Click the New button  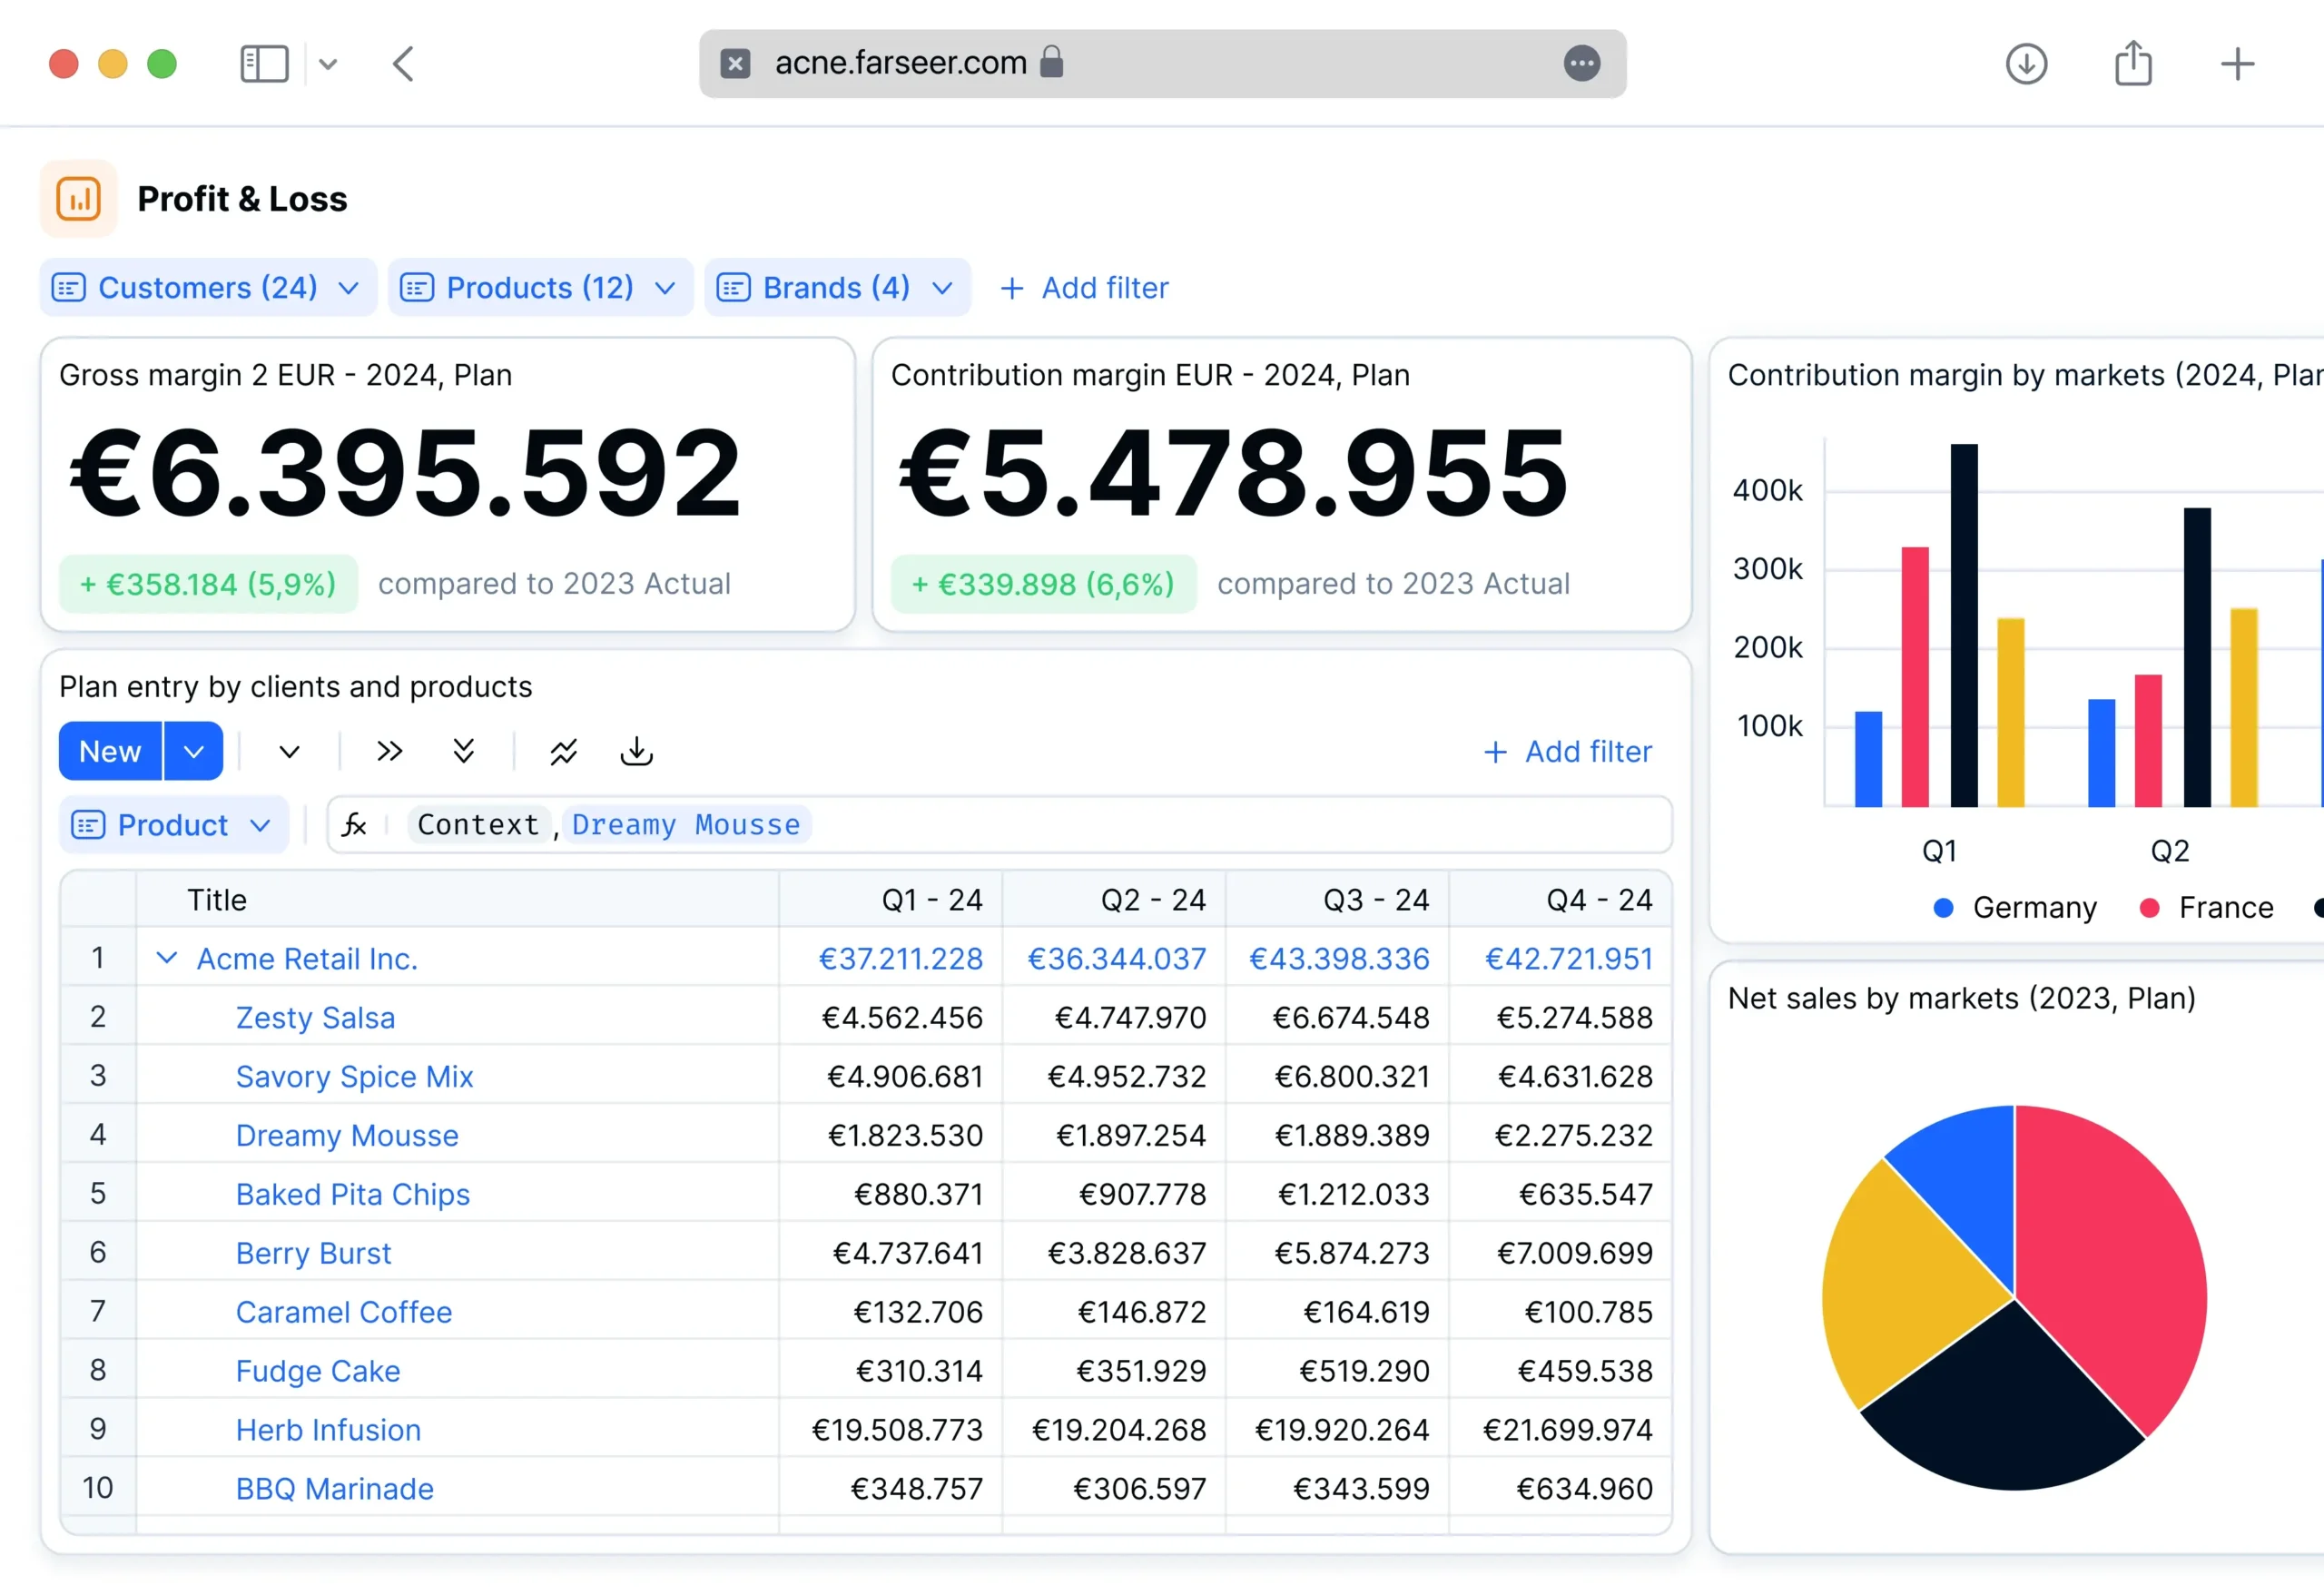tap(110, 751)
